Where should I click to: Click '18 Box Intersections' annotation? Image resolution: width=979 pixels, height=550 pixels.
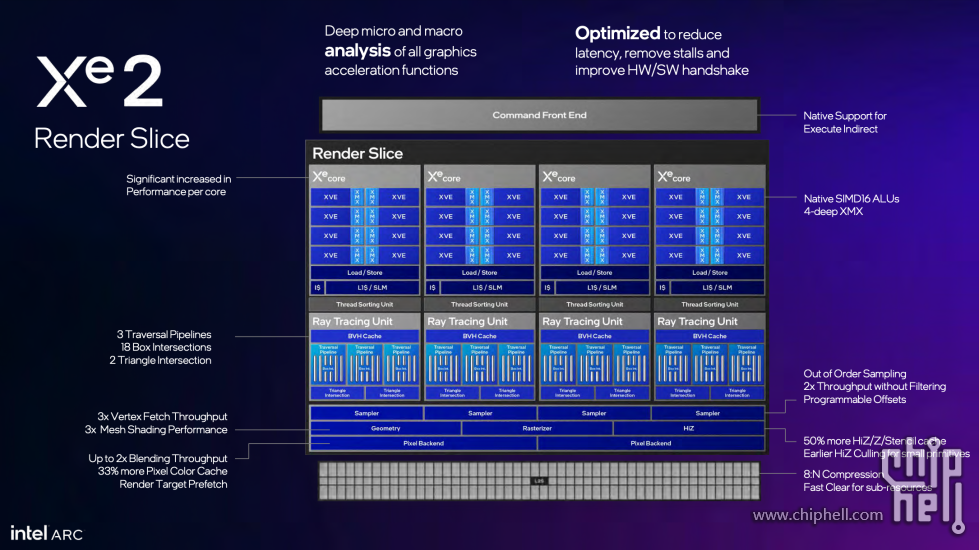tap(166, 347)
